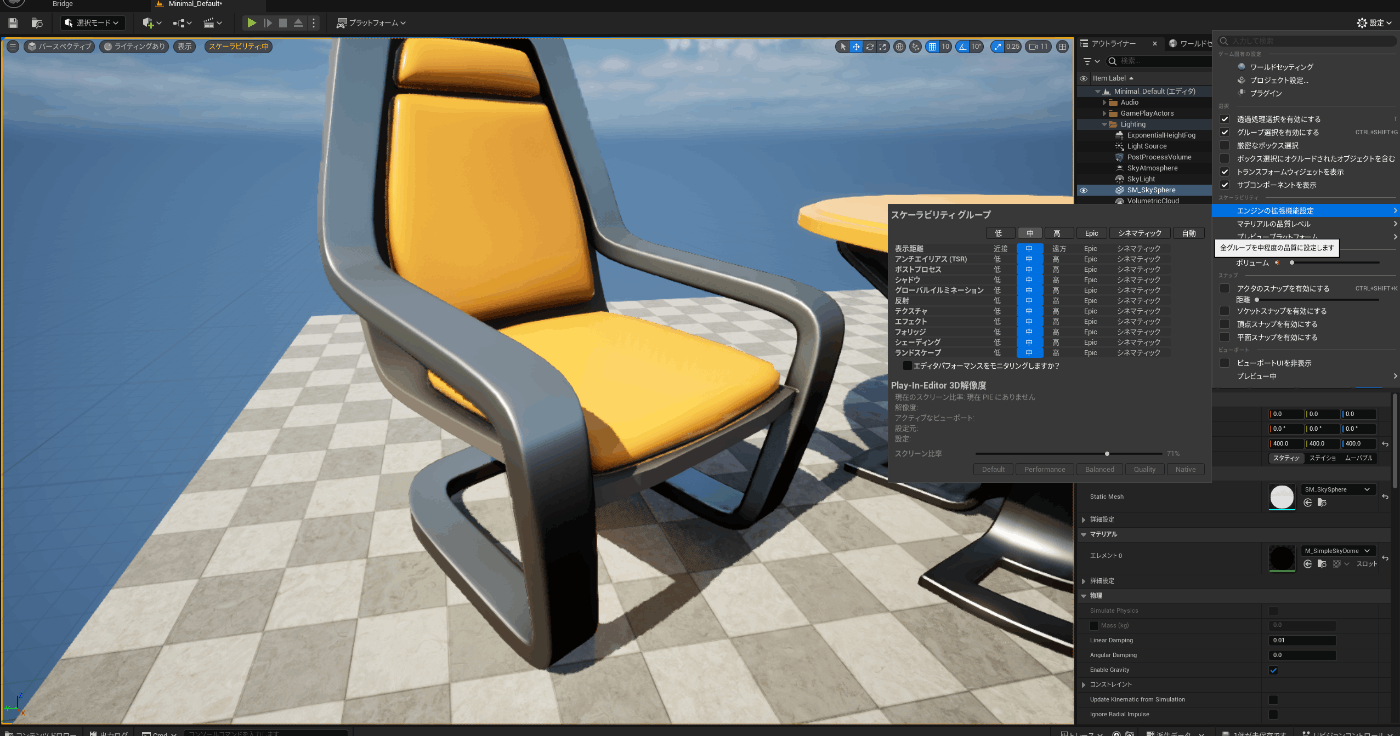This screenshot has height=736, width=1400.
Task: Start Play-In-Editor with the green play button
Action: click(251, 22)
